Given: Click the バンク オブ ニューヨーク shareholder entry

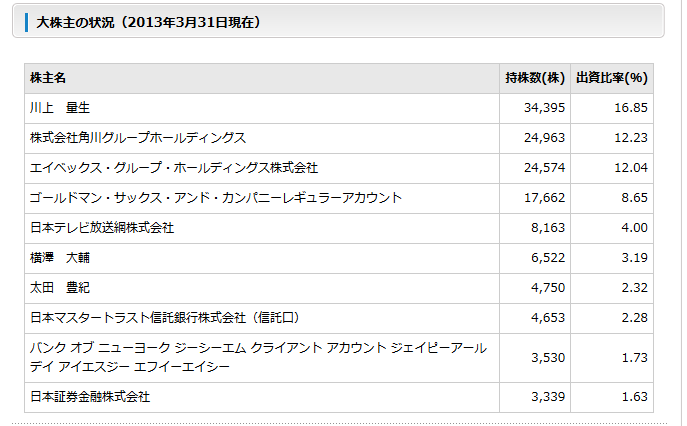Looking at the screenshot, I should (x=258, y=357).
